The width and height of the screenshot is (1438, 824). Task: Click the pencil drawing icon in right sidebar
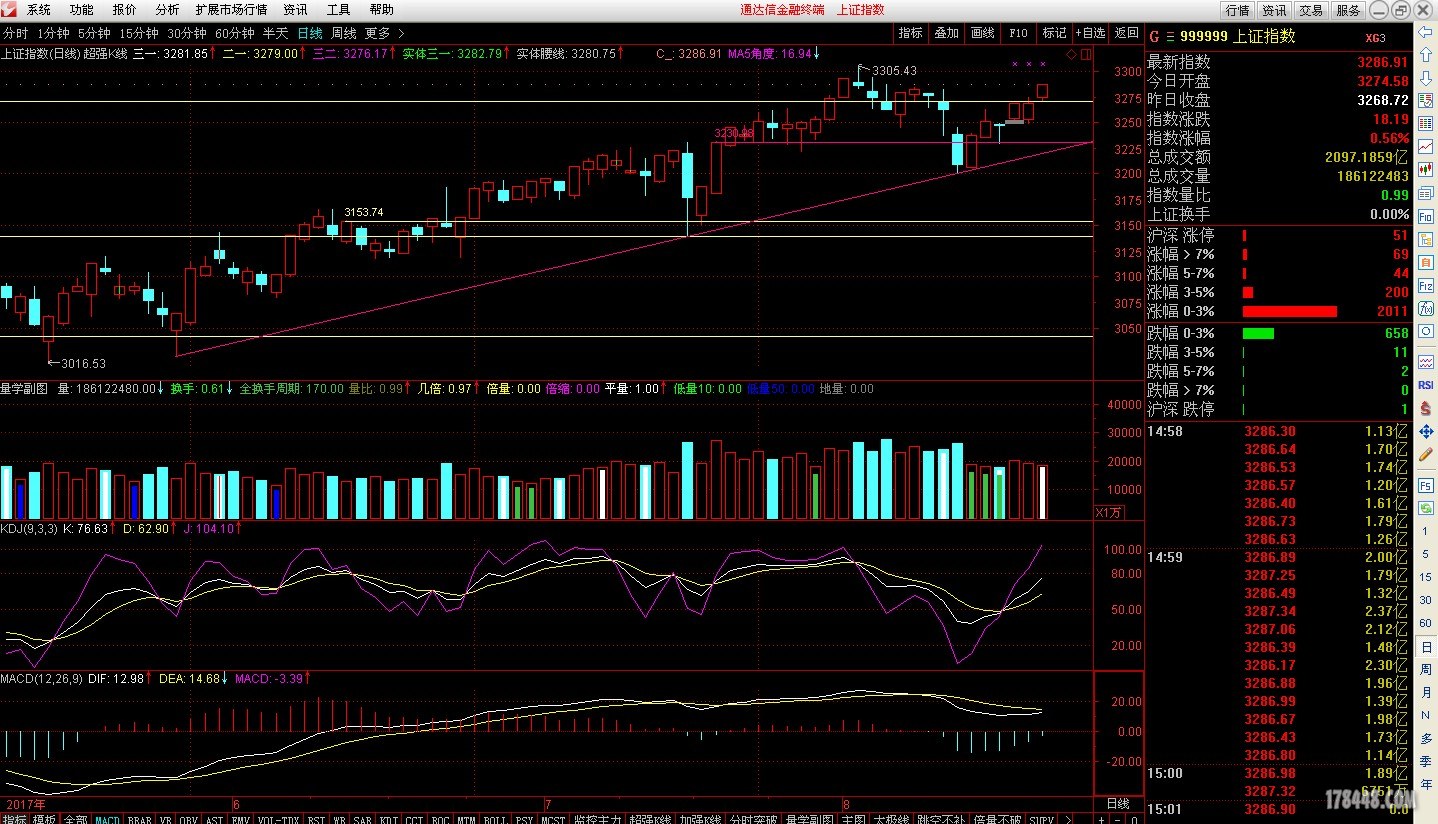(x=1426, y=454)
